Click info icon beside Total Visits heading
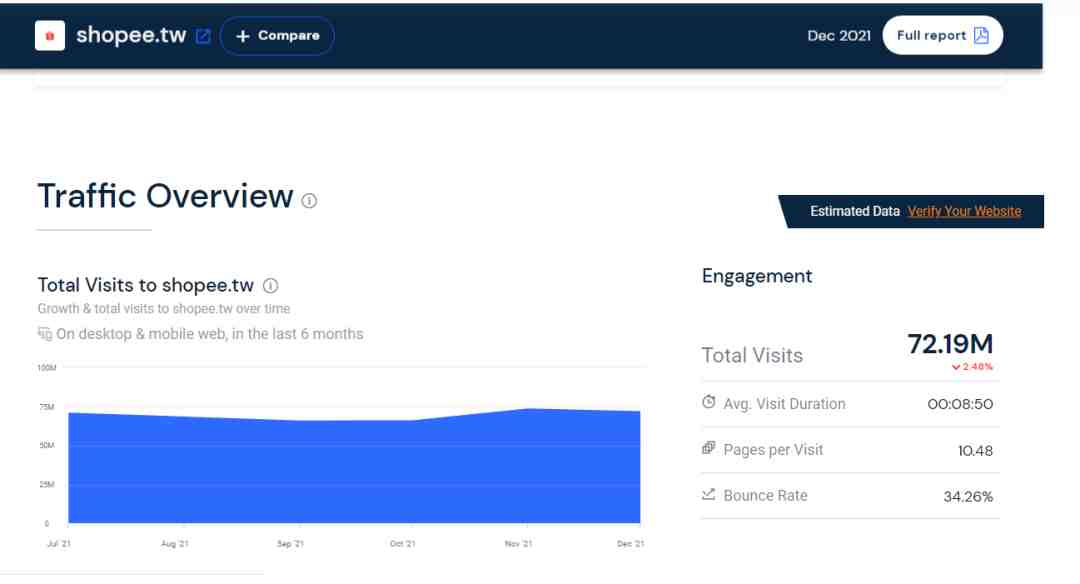Screen dimensions: 1080x584 270,286
